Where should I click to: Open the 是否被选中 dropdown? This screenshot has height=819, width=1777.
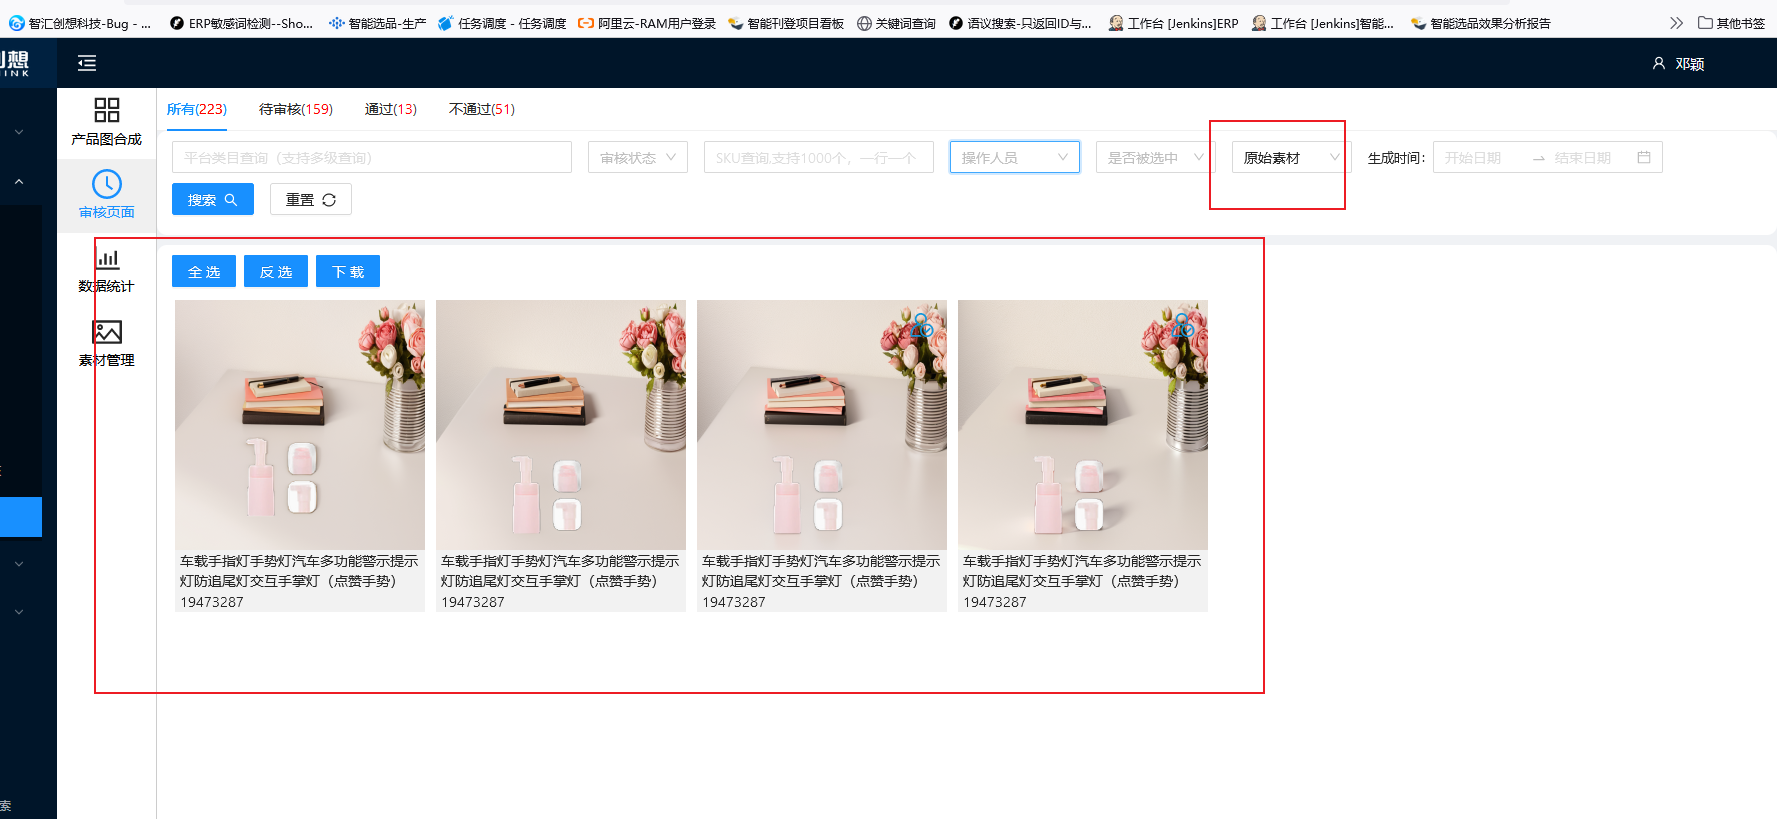[1156, 157]
